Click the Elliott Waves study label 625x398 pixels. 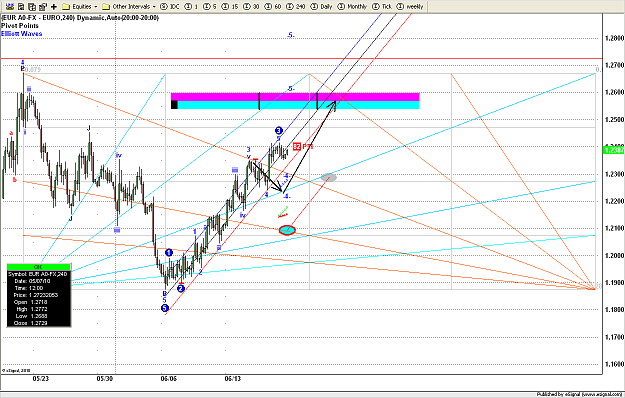[22, 34]
